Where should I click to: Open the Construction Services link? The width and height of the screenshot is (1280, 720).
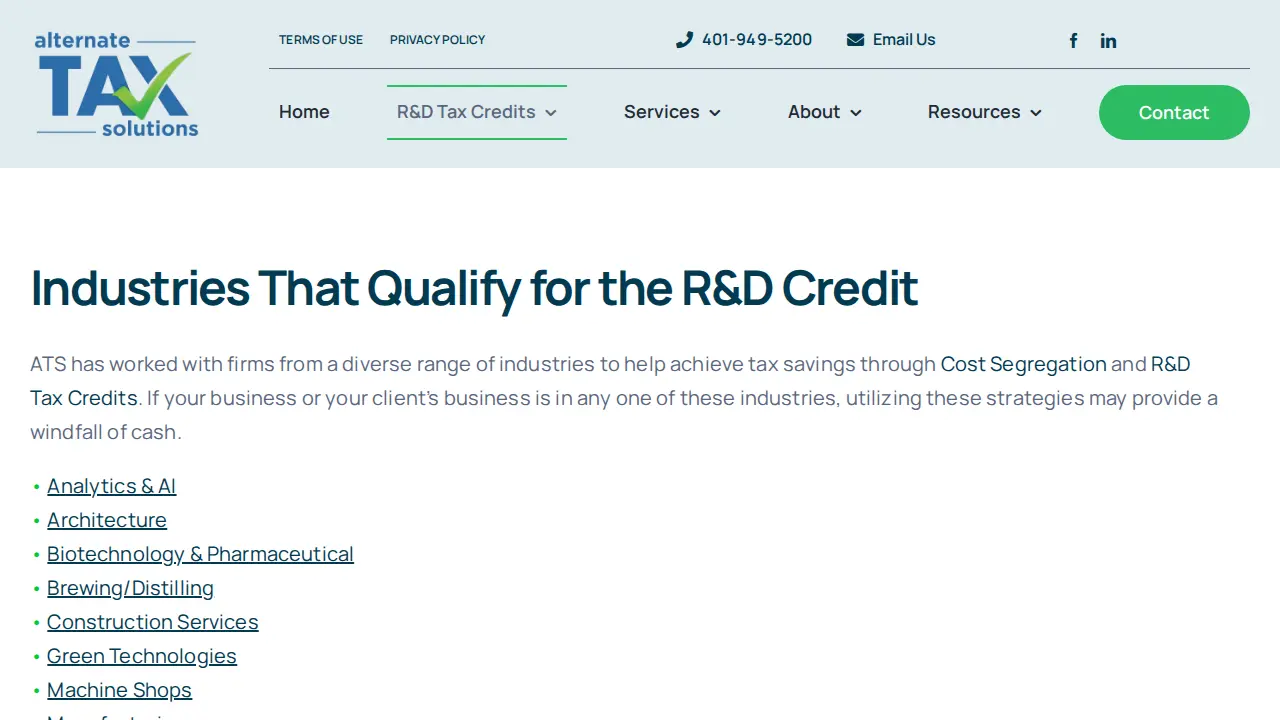[x=153, y=622]
